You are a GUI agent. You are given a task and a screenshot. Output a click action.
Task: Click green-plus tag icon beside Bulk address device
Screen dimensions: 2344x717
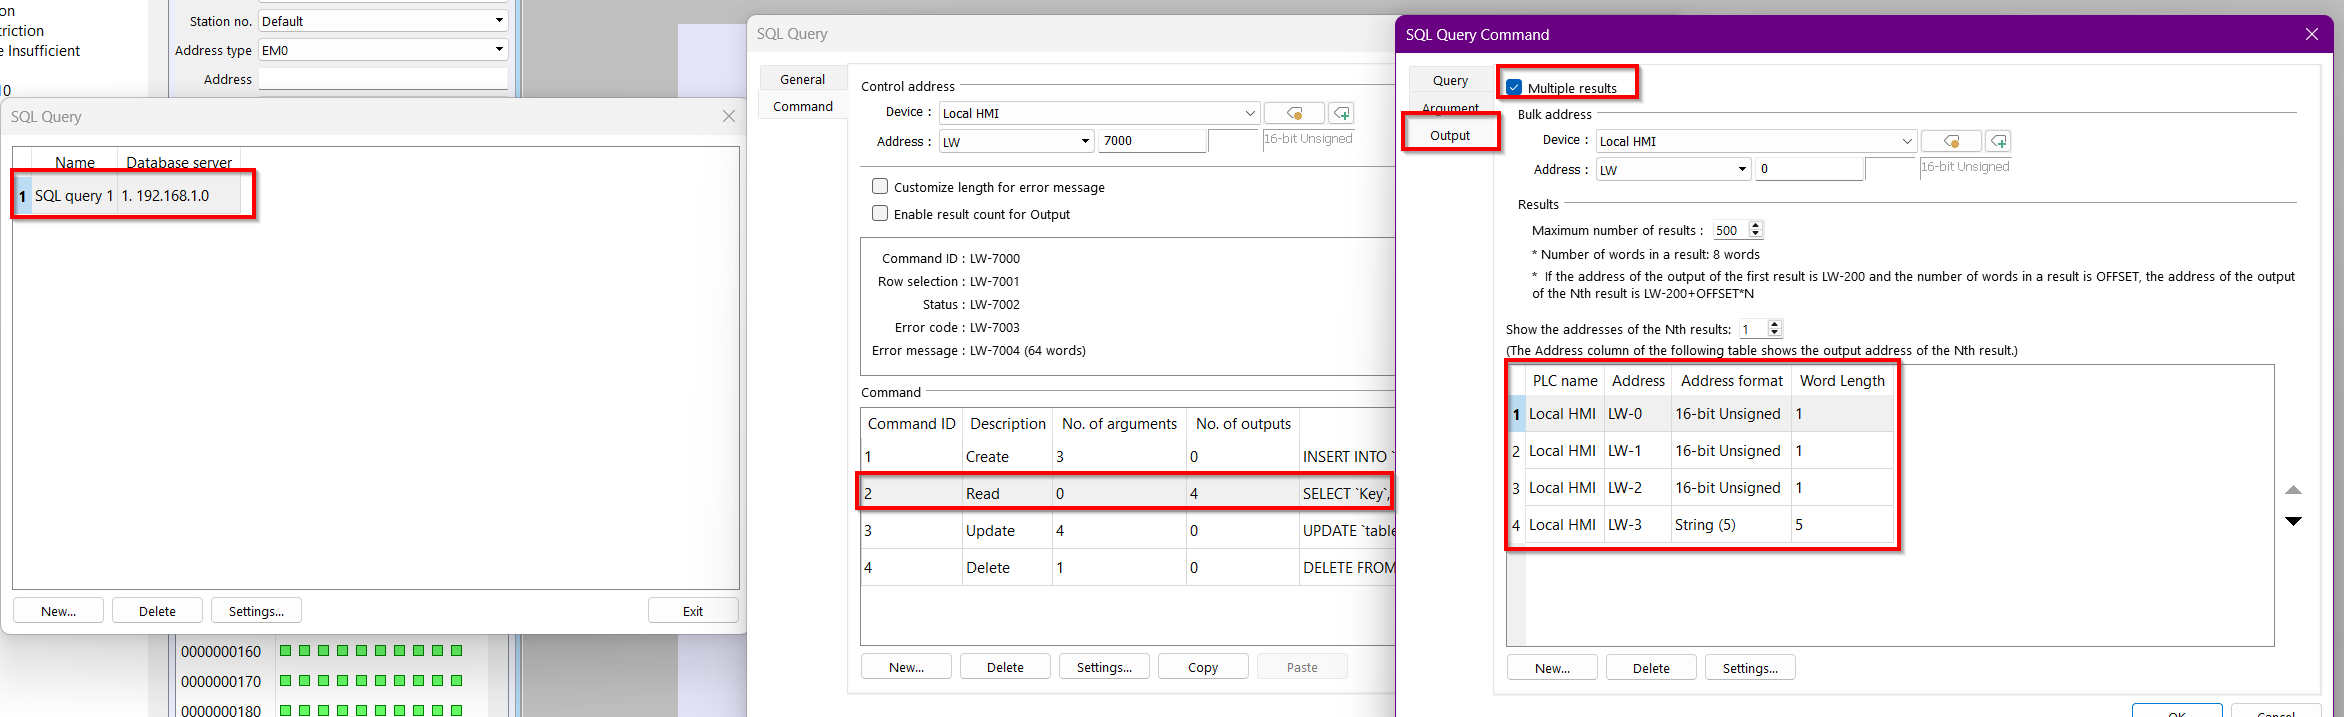point(1998,141)
